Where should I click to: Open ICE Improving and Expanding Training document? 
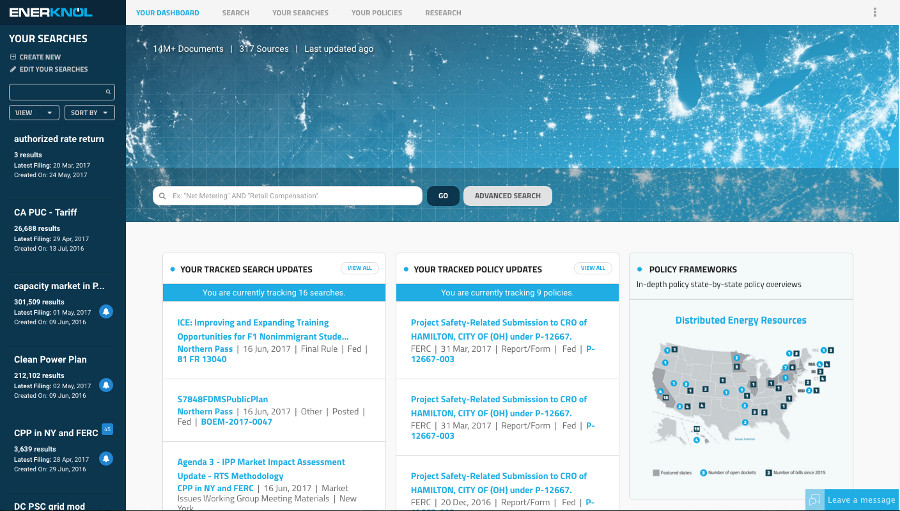coord(263,330)
